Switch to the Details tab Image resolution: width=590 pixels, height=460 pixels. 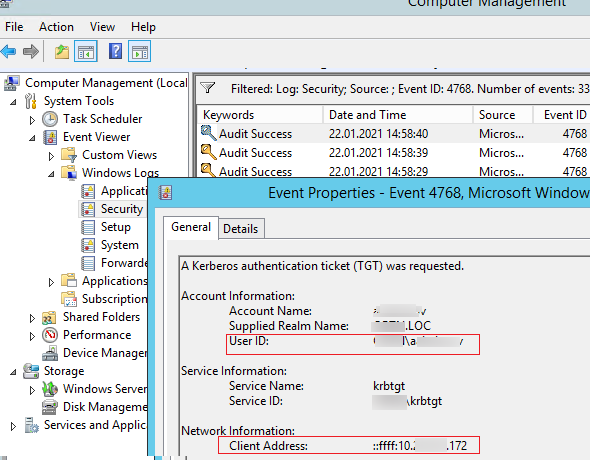point(241,229)
